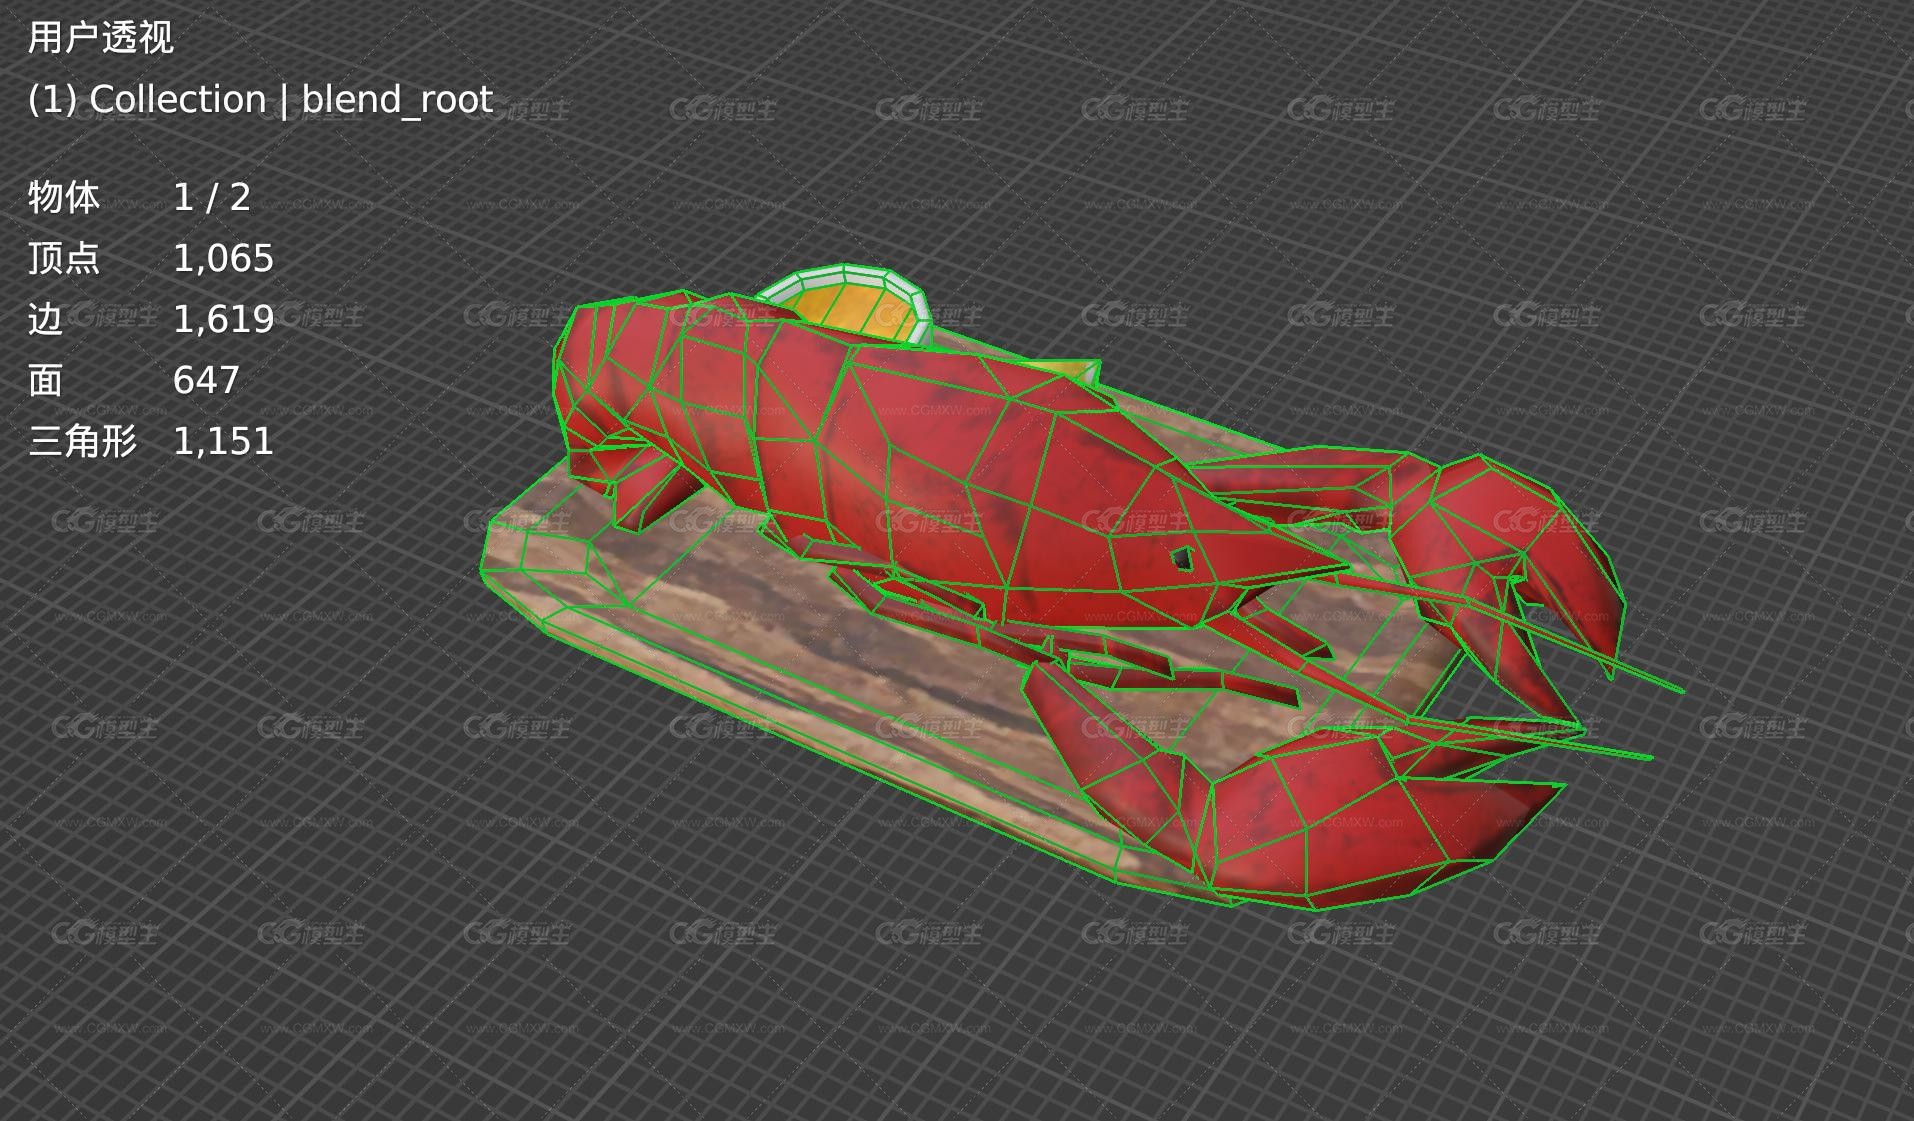This screenshot has width=1914, height=1121.
Task: Click the face count '647'
Action: tap(206, 380)
